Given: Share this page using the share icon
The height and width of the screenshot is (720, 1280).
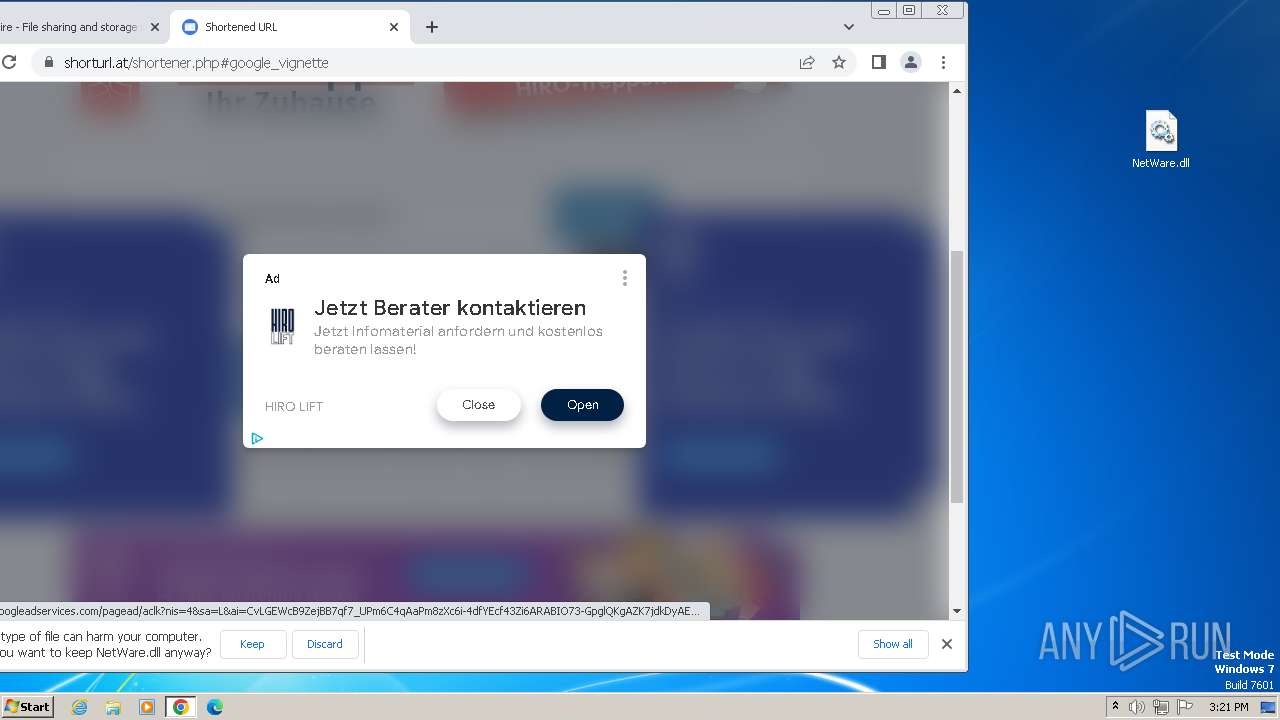Looking at the screenshot, I should (x=807, y=62).
